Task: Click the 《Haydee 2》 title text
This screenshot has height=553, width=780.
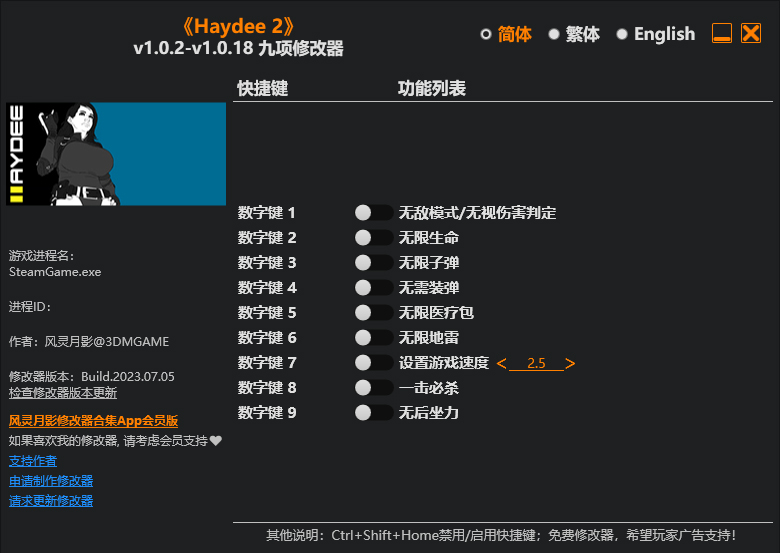Action: (x=239, y=26)
